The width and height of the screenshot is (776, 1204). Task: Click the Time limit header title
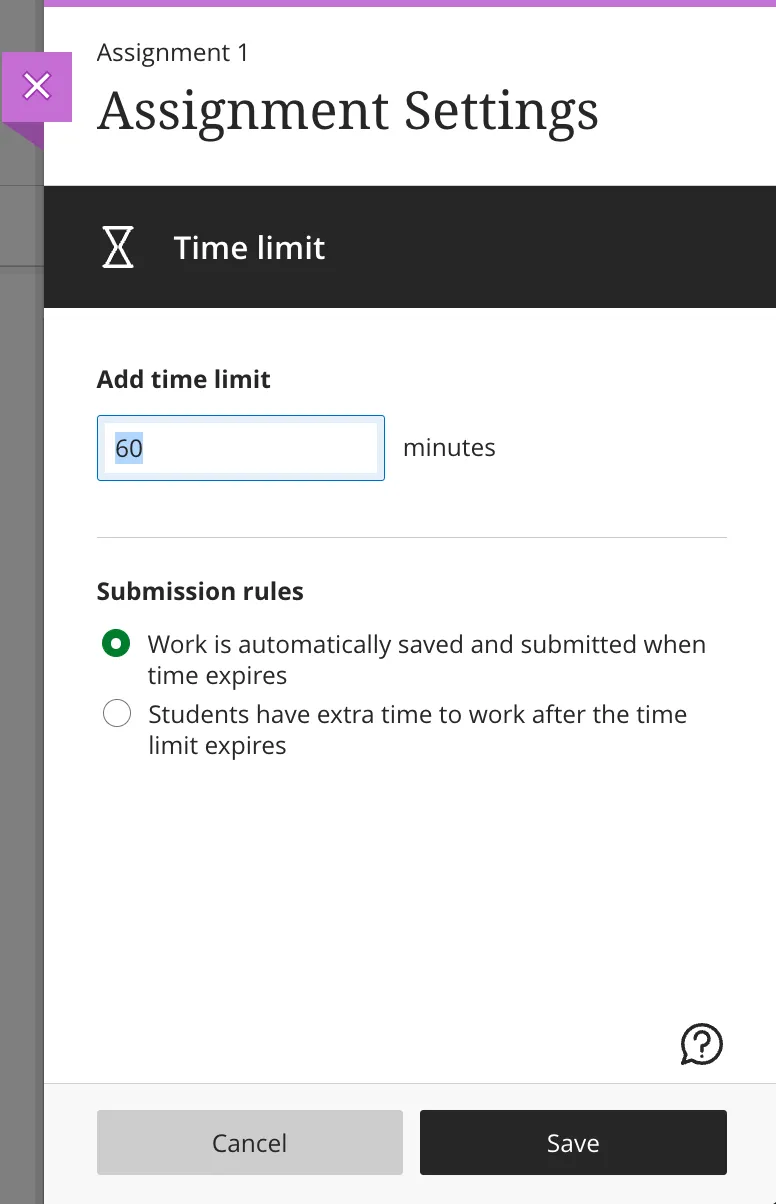click(249, 248)
